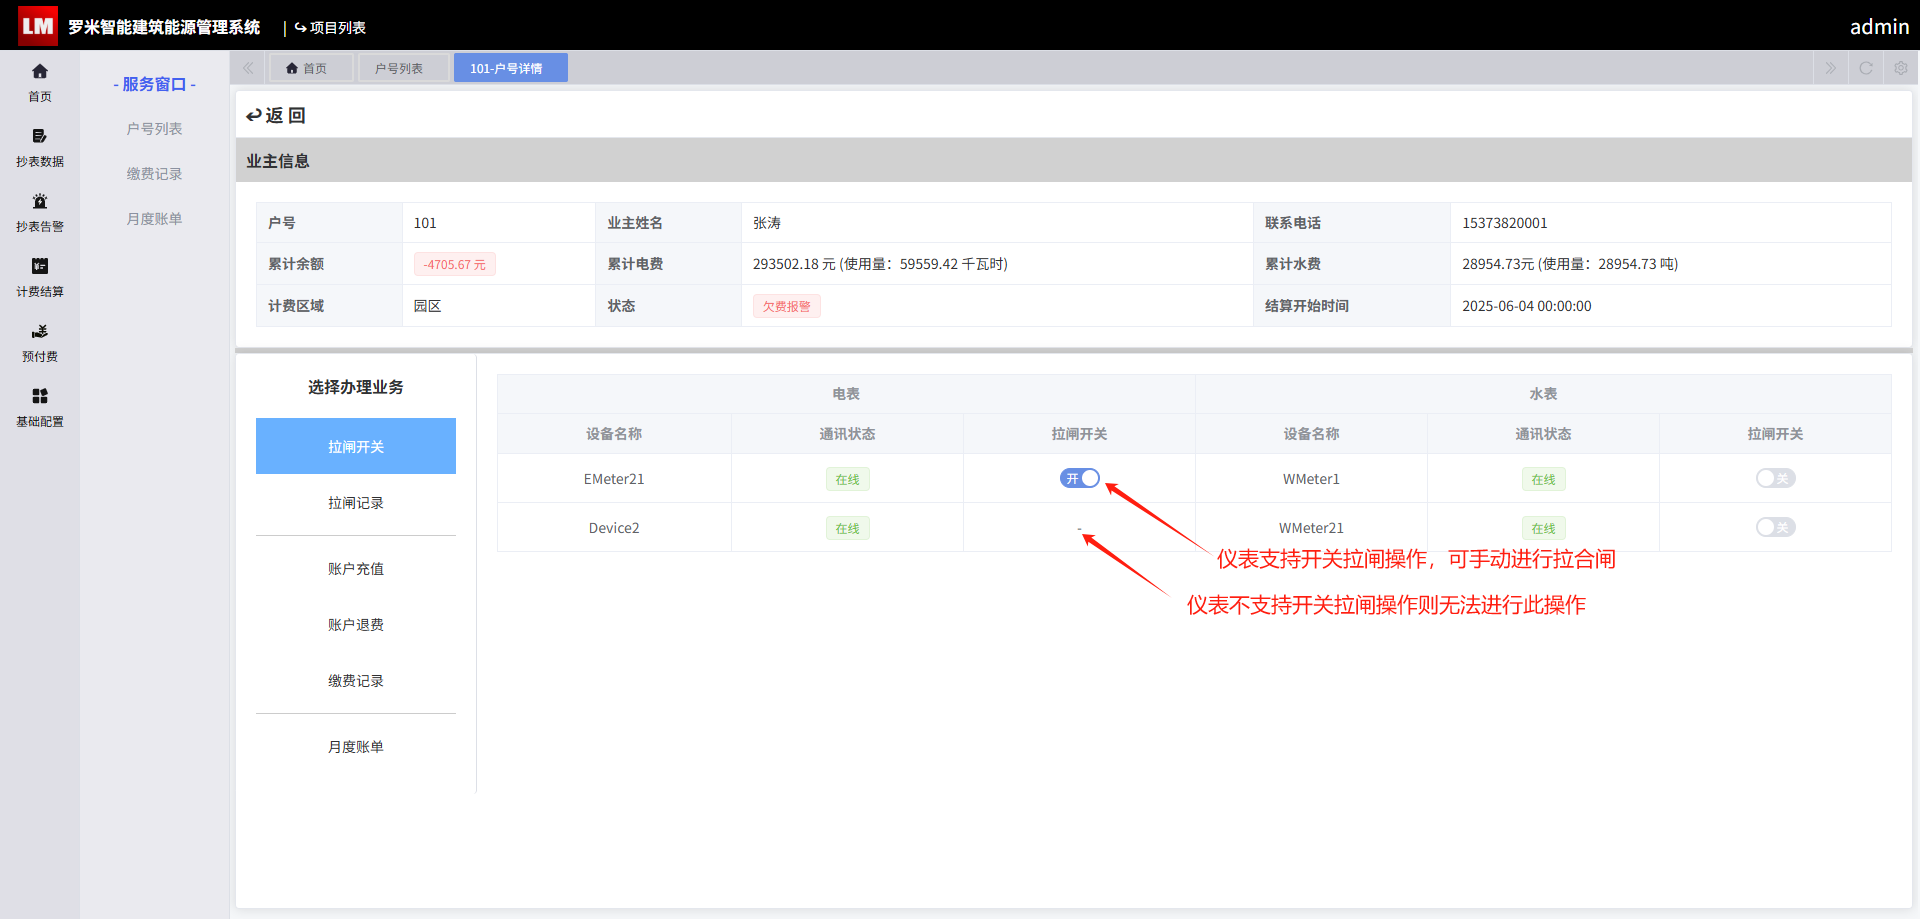This screenshot has height=919, width=1920.
Task: Toggle the WMeter21 拉闸开关 switch
Action: (1776, 527)
